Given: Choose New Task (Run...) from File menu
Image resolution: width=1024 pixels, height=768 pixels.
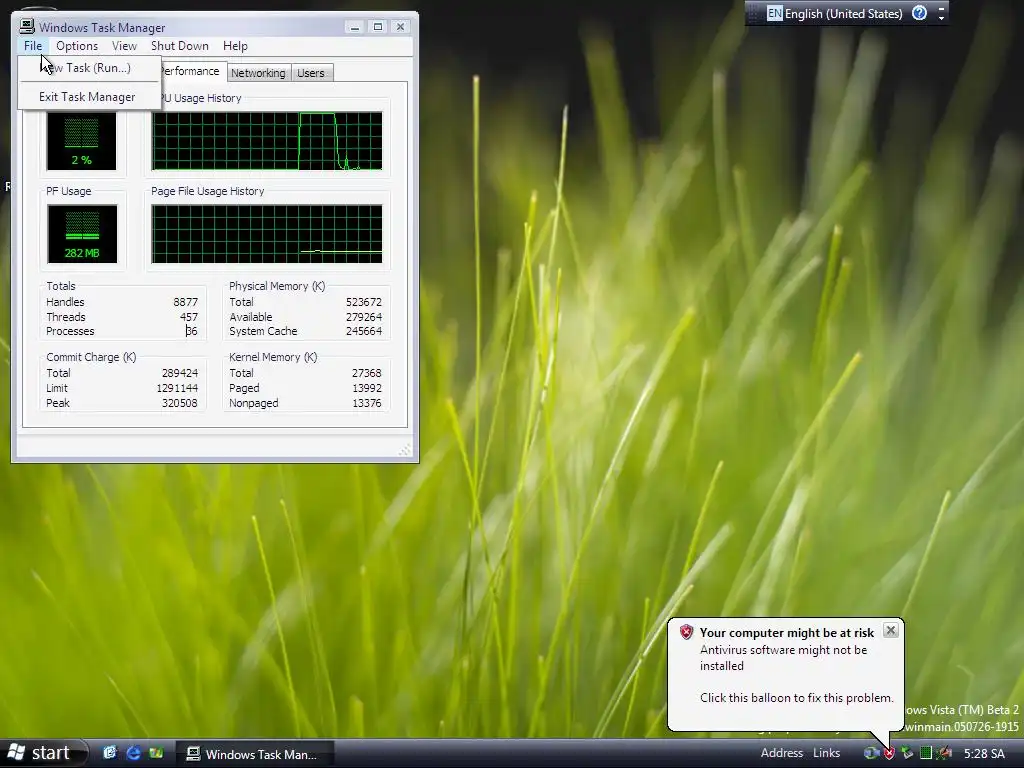Looking at the screenshot, I should click(89, 68).
